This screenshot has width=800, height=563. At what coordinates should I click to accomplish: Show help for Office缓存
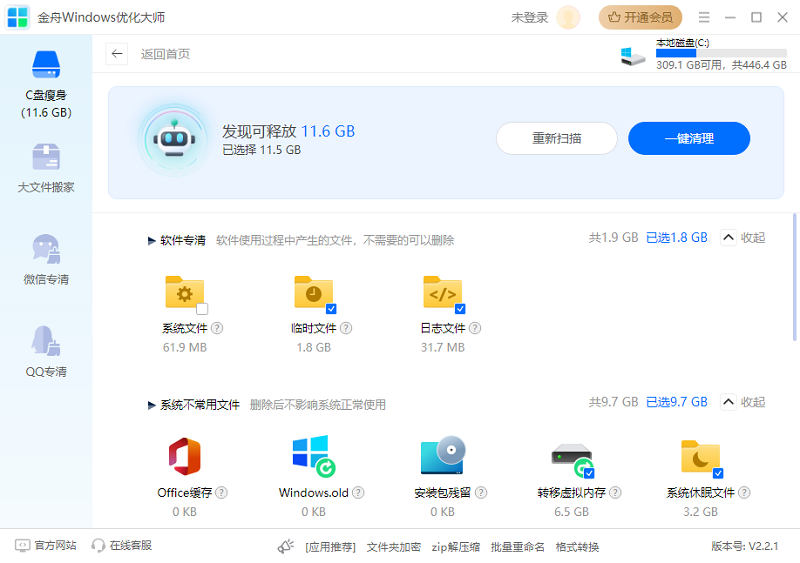221,493
